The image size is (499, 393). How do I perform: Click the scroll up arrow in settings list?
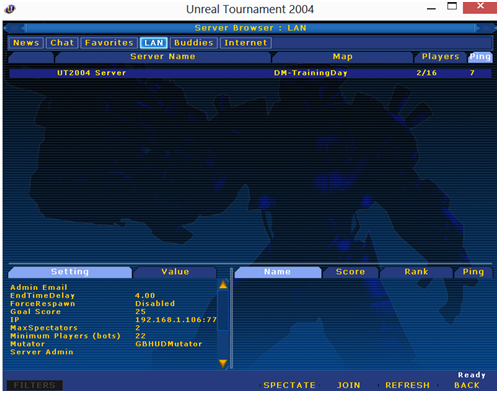click(223, 284)
